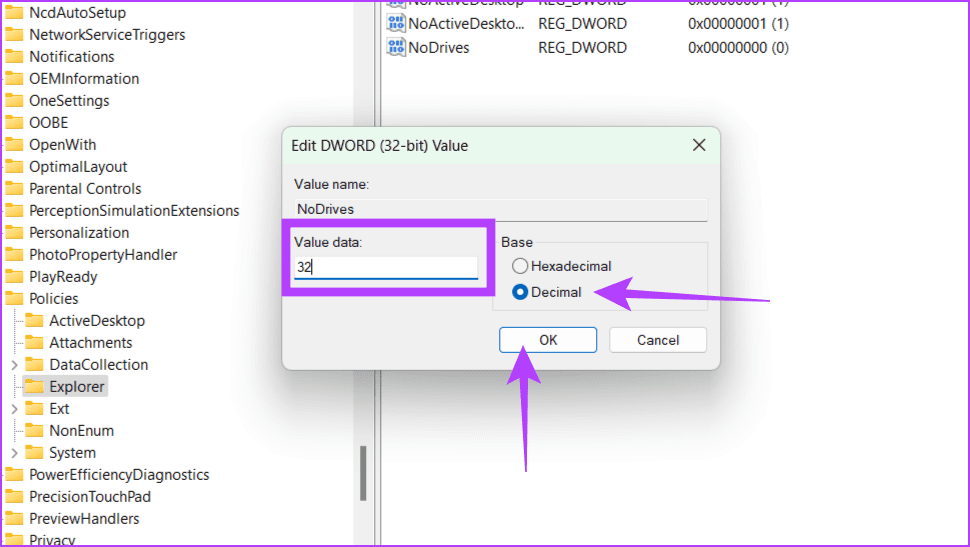Open the OpenWith folder icon
970x547 pixels.
coord(14,145)
